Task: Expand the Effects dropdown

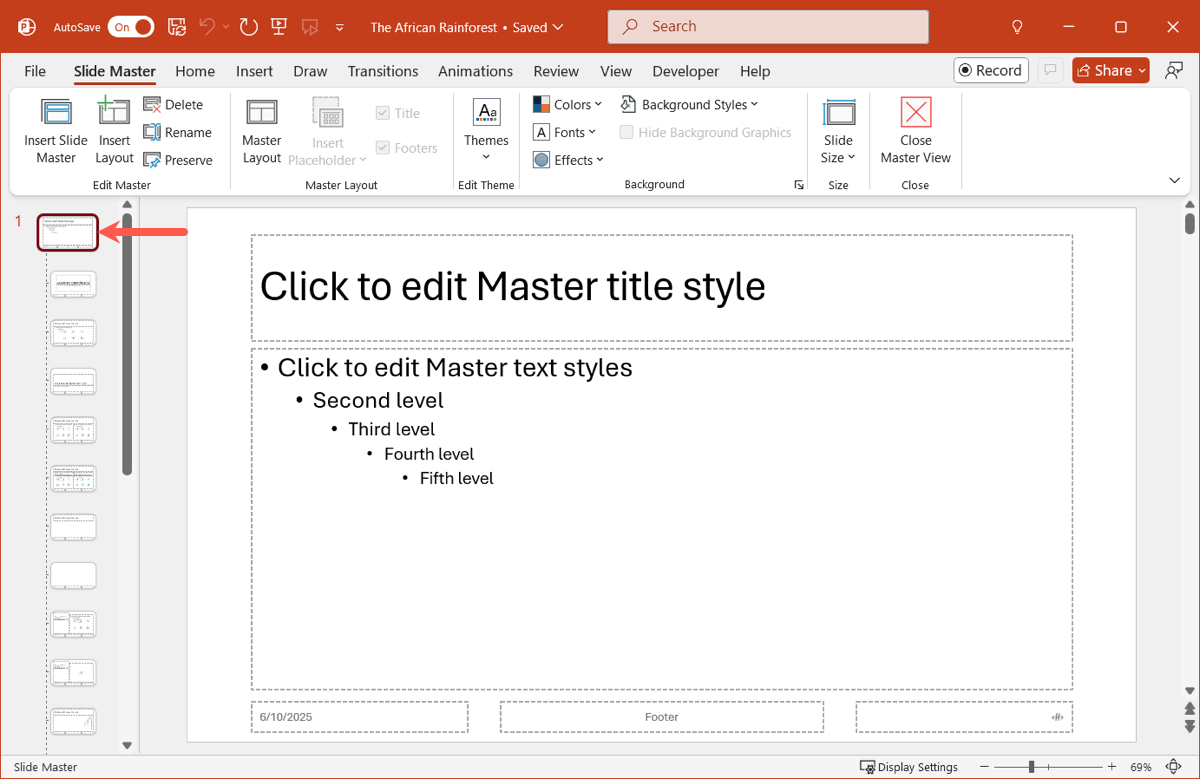Action: [568, 160]
